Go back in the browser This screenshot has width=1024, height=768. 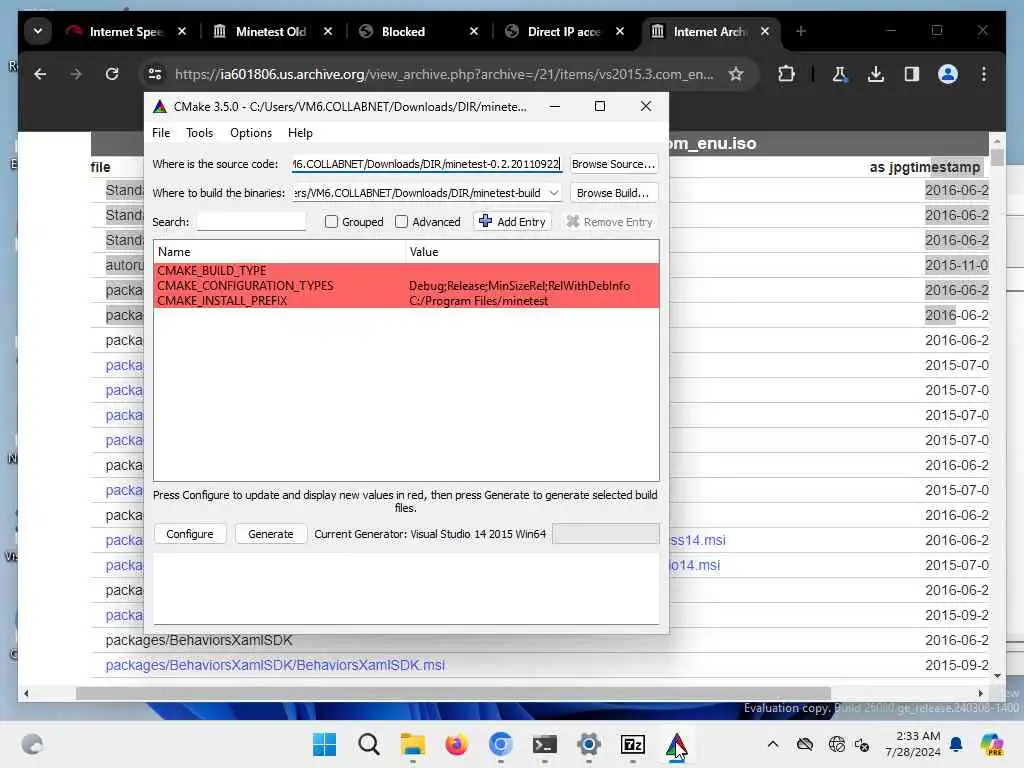[x=40, y=74]
